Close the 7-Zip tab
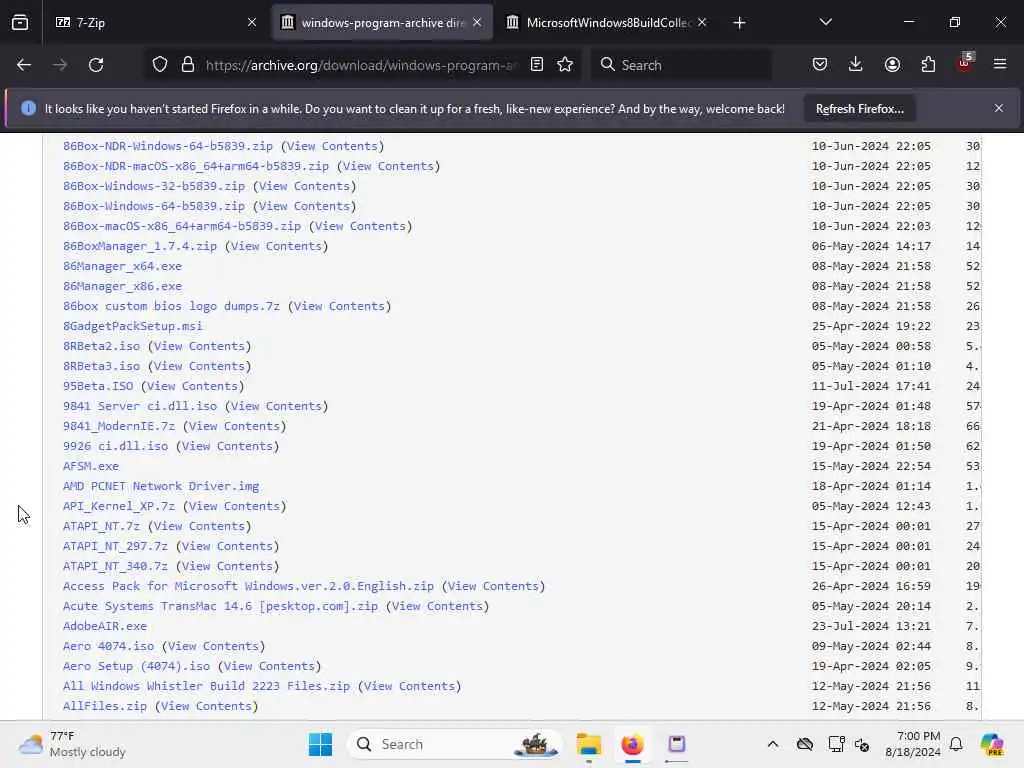1024x768 pixels. click(x=252, y=23)
